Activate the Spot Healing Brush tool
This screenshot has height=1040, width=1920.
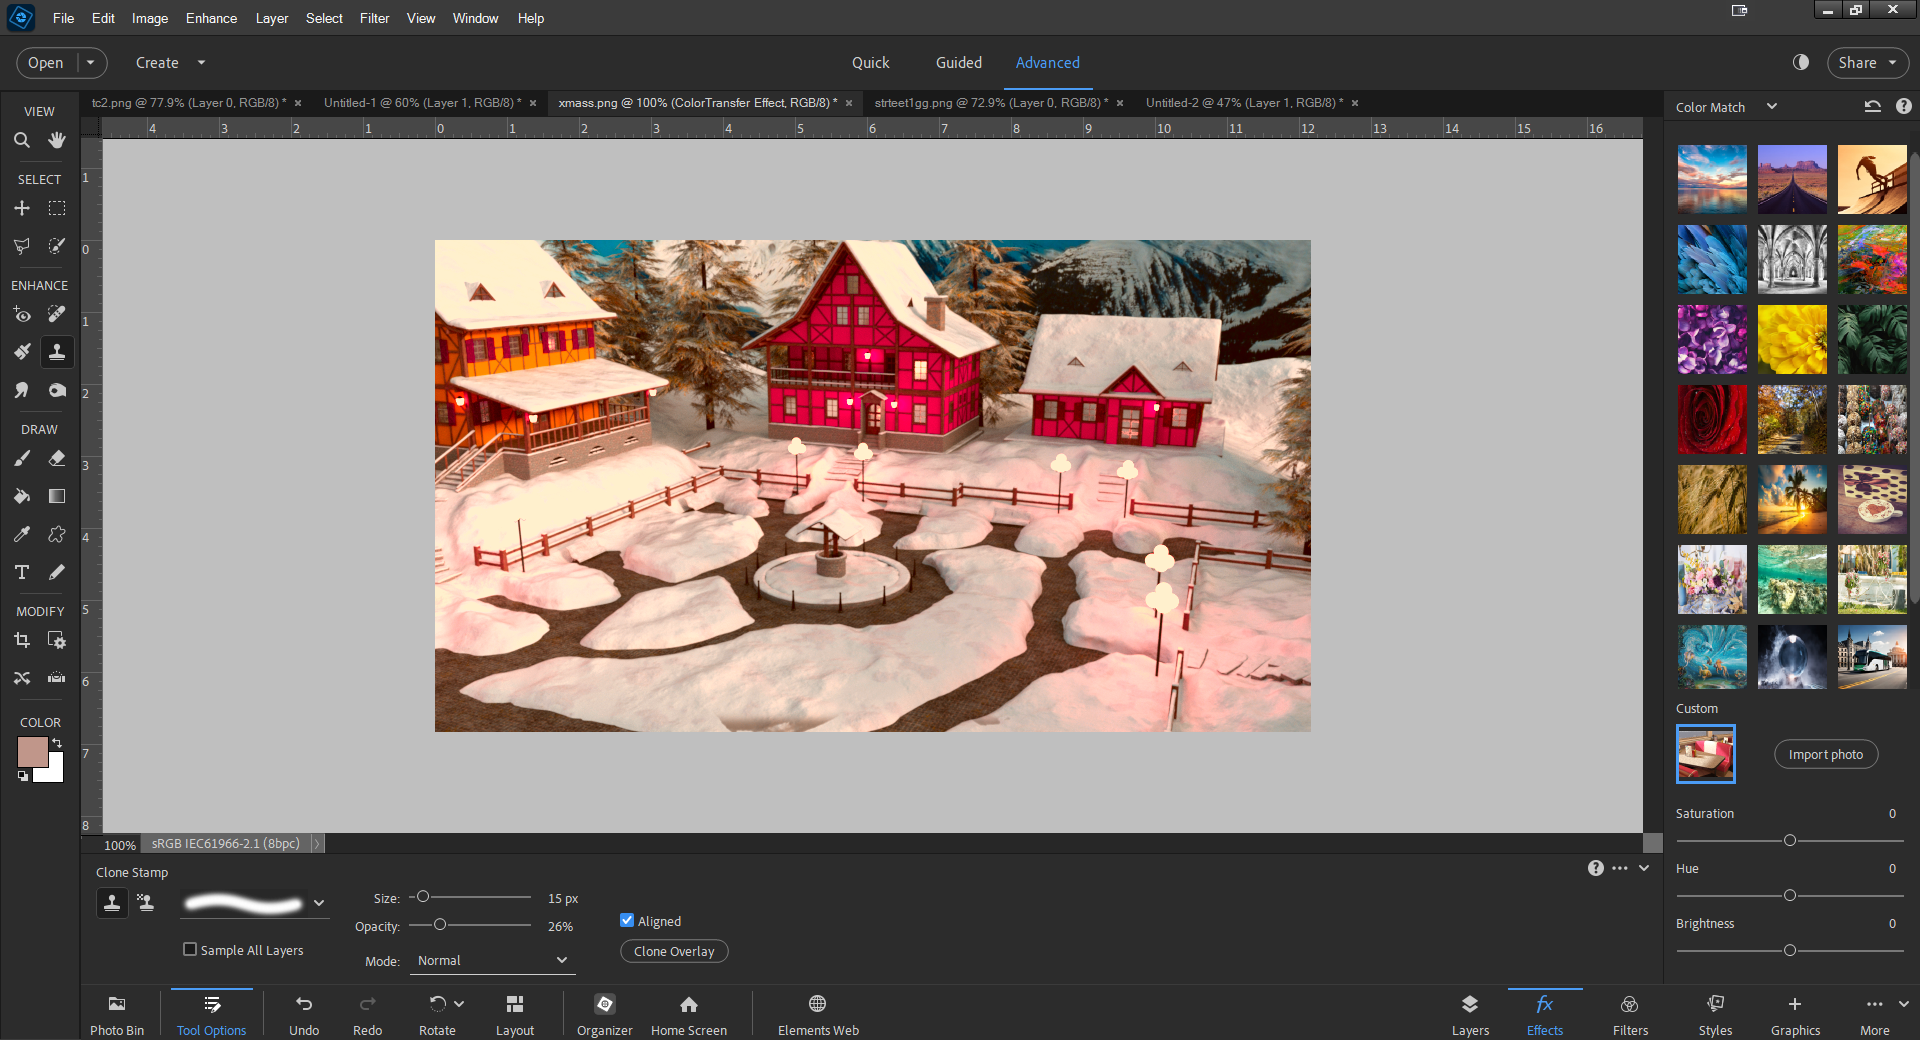pos(57,314)
